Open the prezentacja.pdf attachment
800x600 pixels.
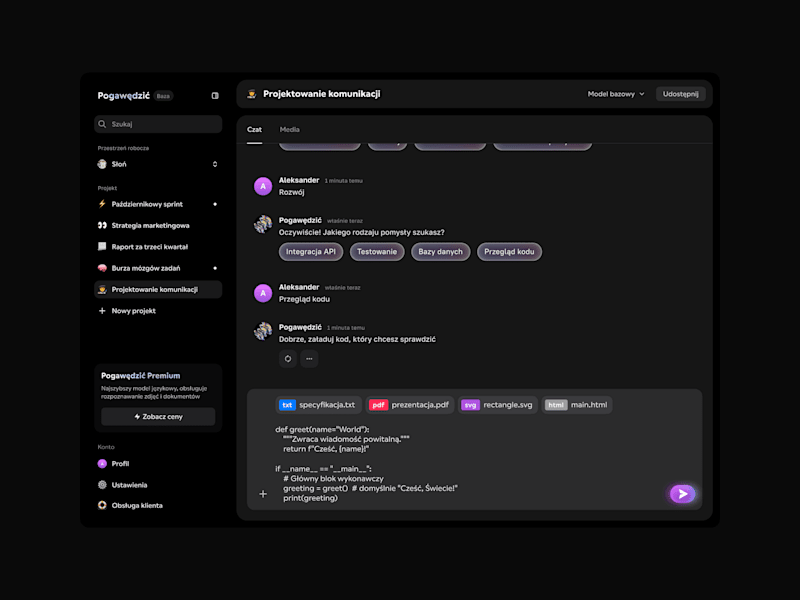tap(410, 405)
